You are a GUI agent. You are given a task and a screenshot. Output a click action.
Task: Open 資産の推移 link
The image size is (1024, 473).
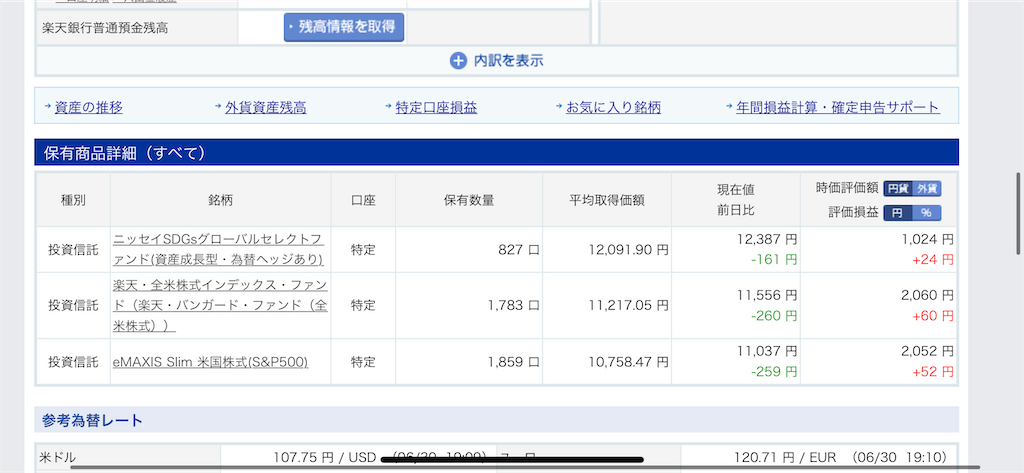coord(89,107)
